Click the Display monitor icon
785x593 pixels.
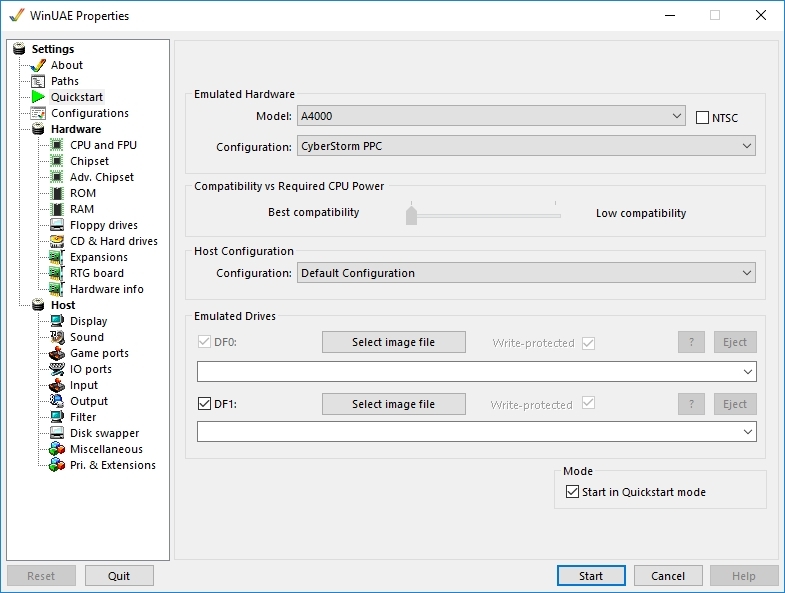tap(57, 321)
